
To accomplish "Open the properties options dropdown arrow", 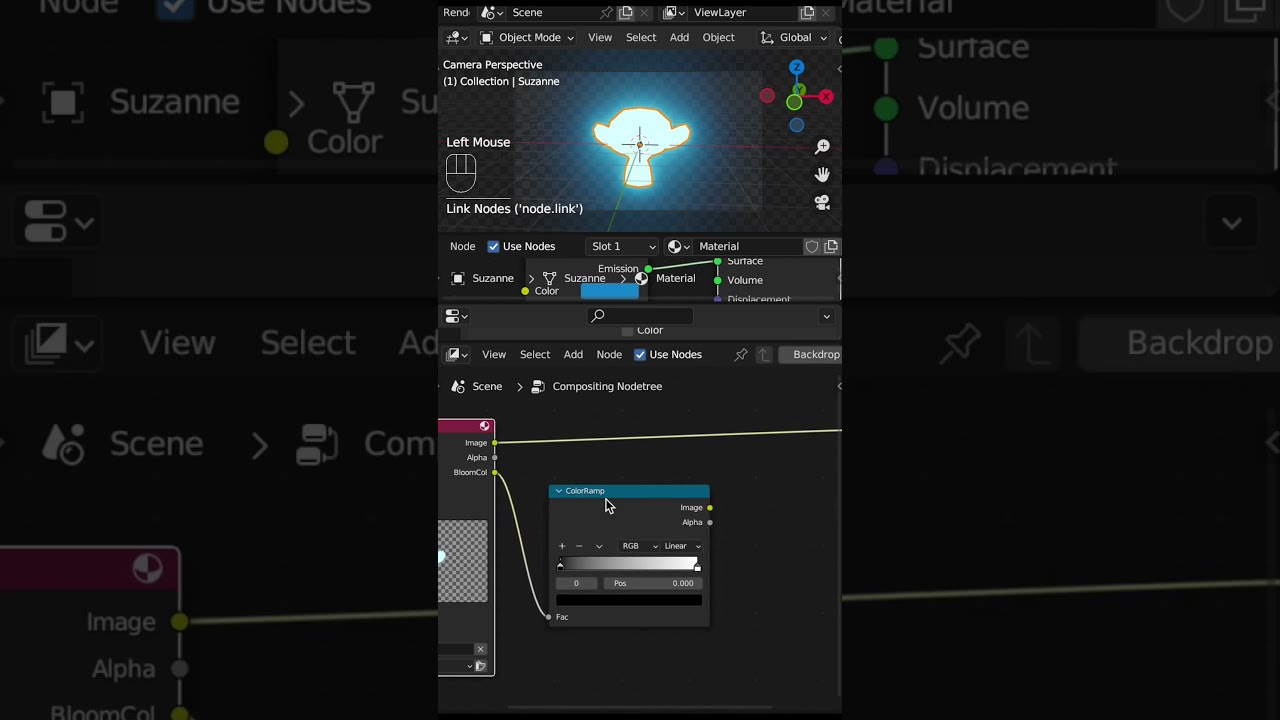I will [x=826, y=316].
